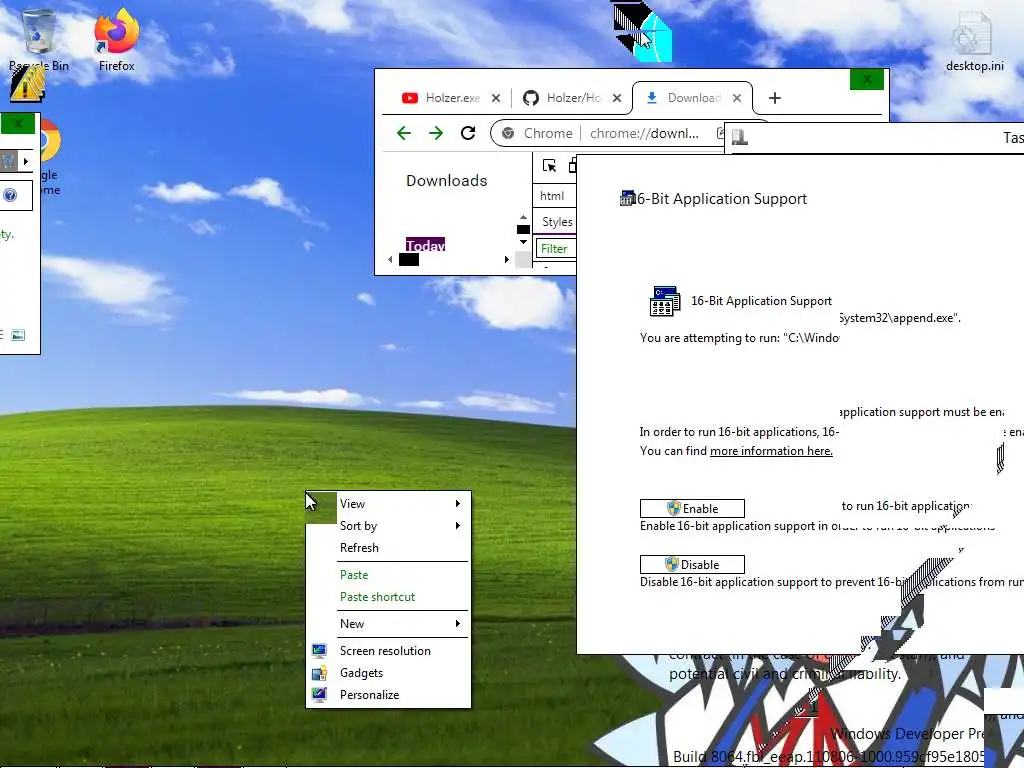
Task: Click the Downloads vertical scrollbar down arrow
Action: (523, 242)
